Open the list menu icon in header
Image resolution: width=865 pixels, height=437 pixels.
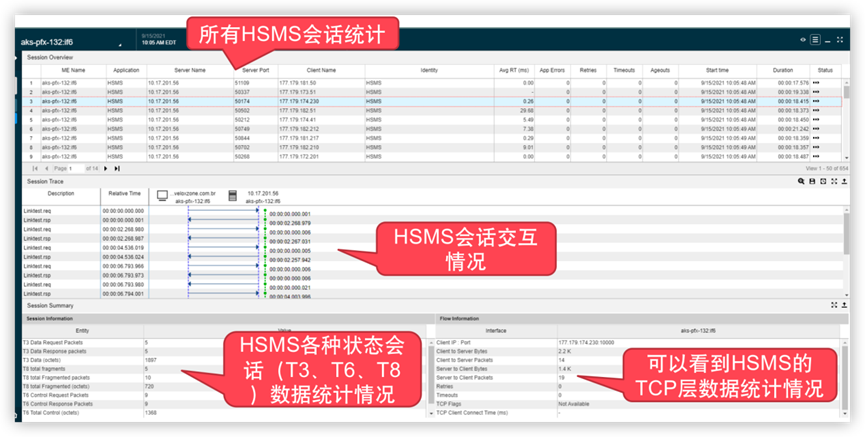pyautogui.click(x=816, y=40)
